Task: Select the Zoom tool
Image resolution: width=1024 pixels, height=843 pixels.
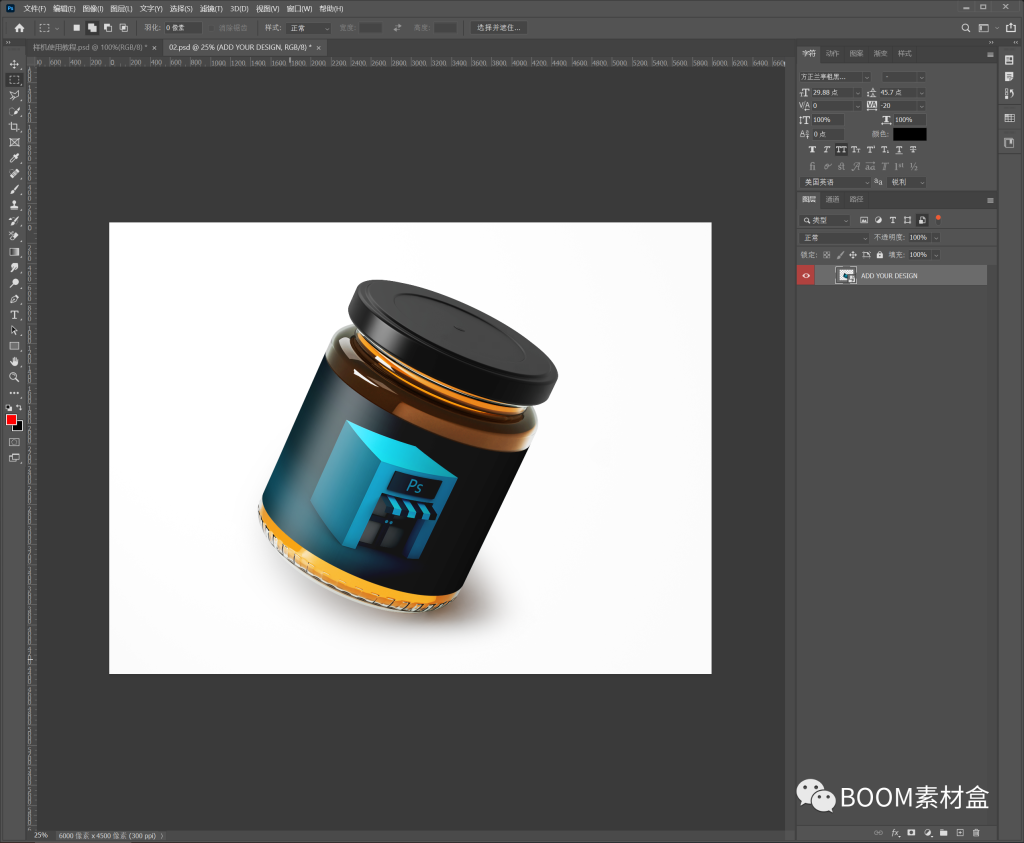Action: point(14,377)
